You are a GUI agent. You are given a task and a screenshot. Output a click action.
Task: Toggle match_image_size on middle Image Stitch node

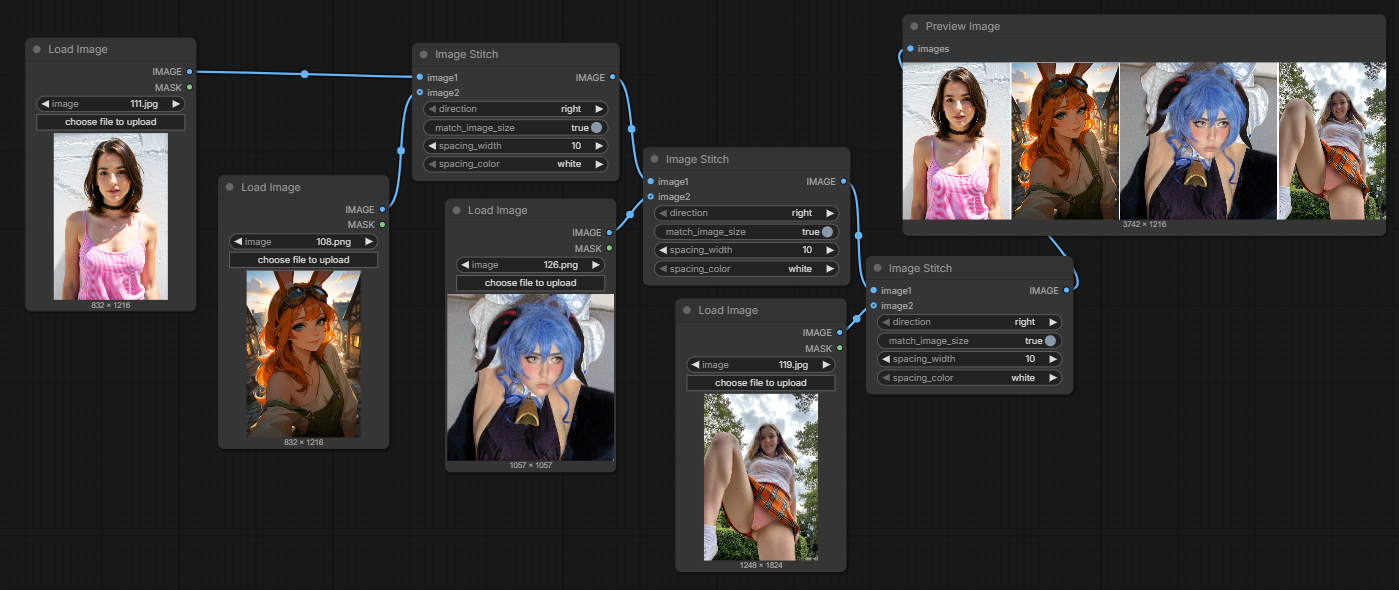tap(747, 232)
